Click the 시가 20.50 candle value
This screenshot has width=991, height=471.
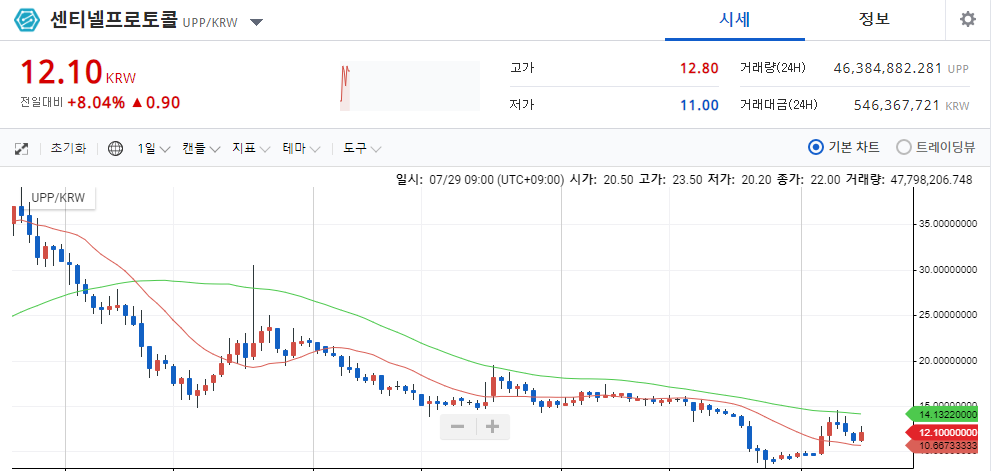tap(601, 180)
